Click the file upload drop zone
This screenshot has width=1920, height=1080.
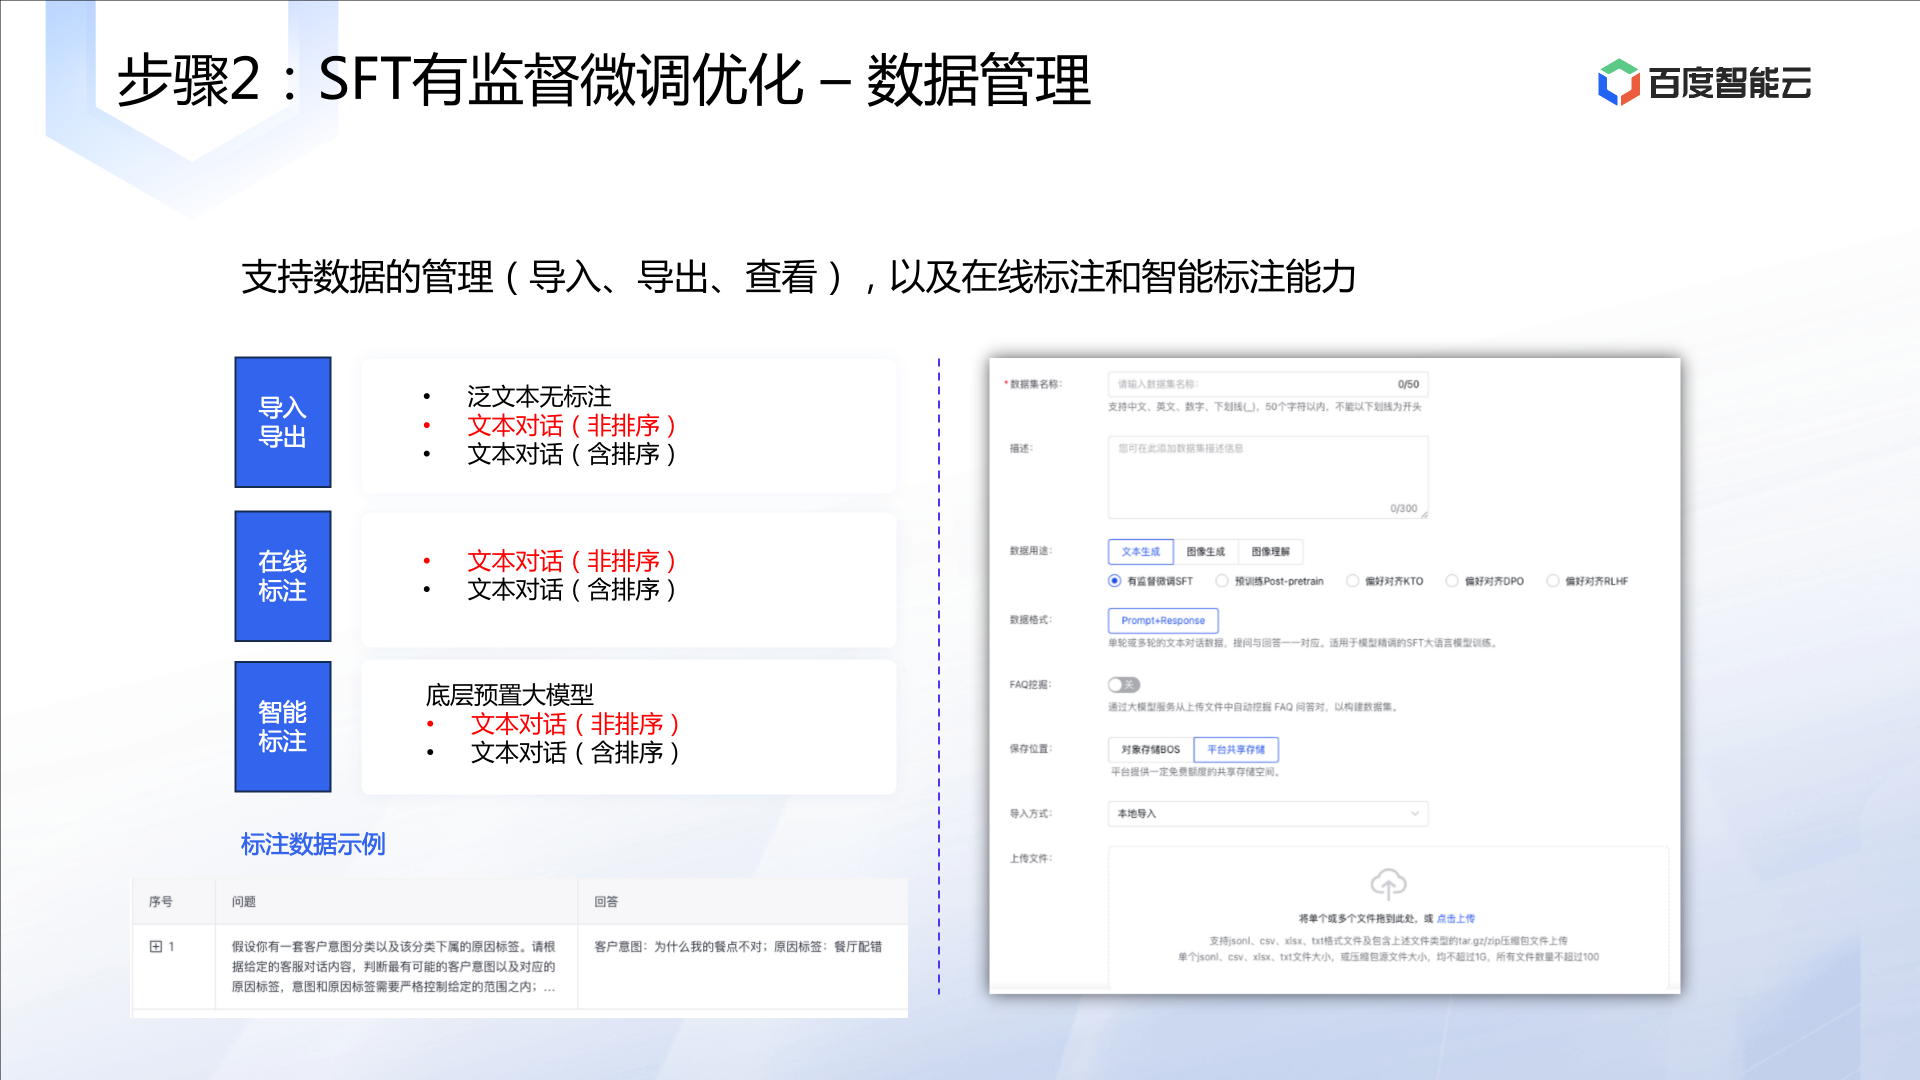[1388, 917]
